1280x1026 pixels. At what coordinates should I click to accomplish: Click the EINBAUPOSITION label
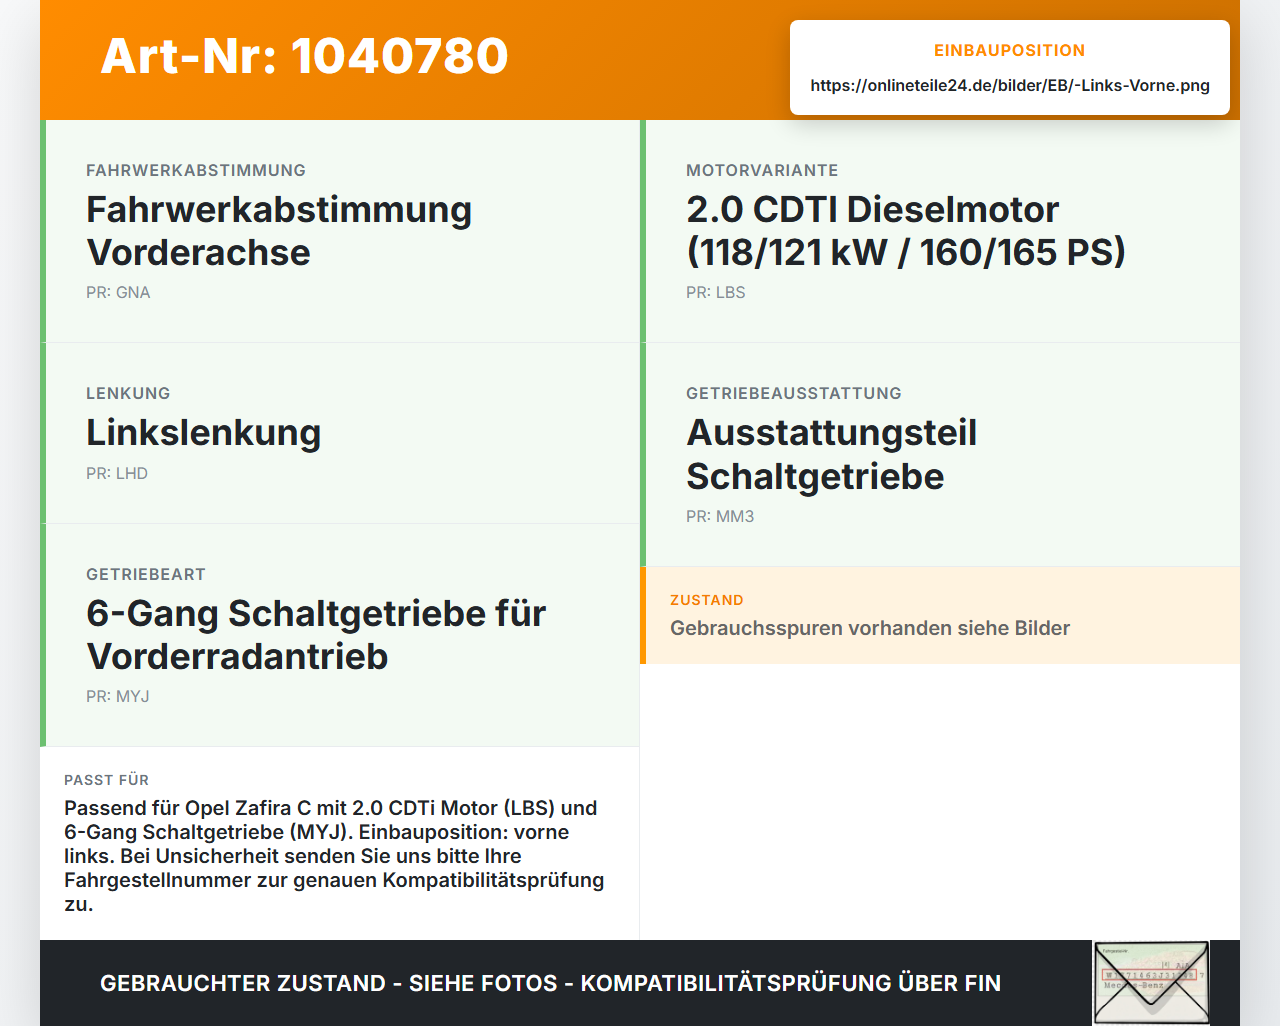click(1010, 50)
